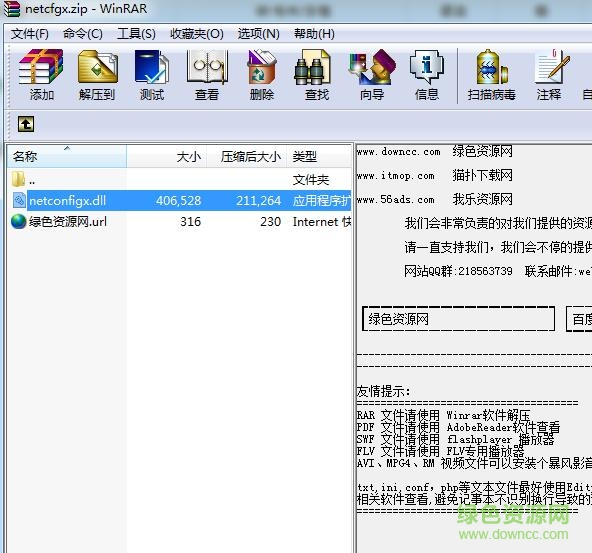The image size is (592, 553).
Task: Click www.56ads.com in comment pane
Action: (395, 199)
